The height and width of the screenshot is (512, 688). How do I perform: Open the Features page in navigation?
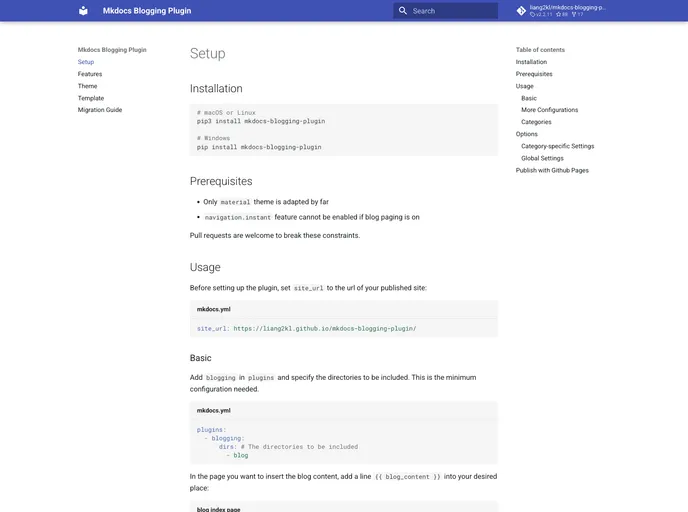(90, 74)
